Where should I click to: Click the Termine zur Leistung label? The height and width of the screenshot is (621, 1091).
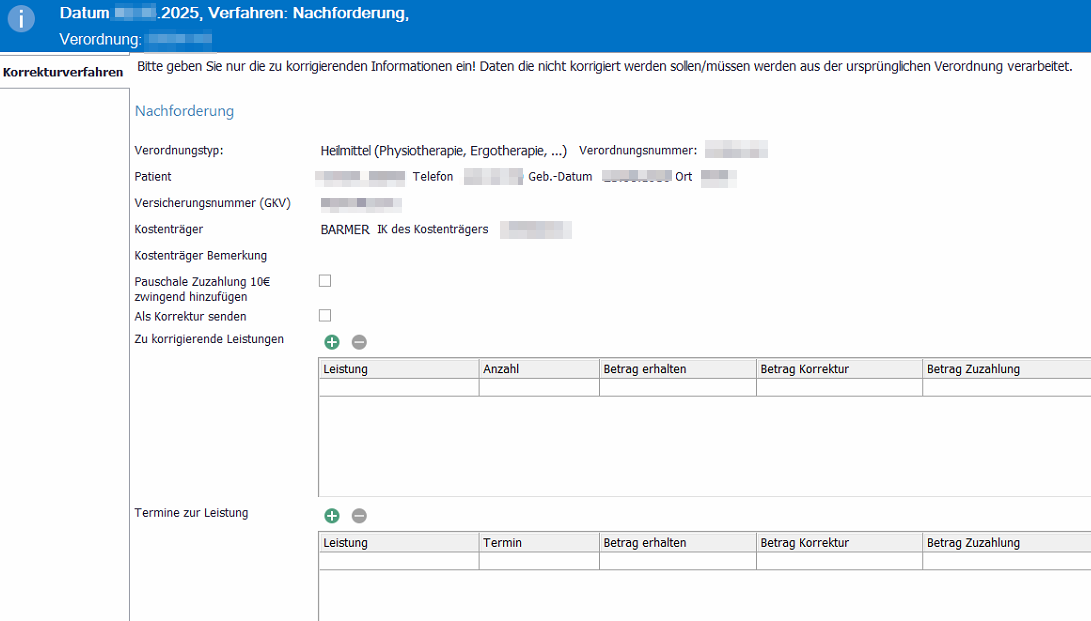tap(191, 513)
